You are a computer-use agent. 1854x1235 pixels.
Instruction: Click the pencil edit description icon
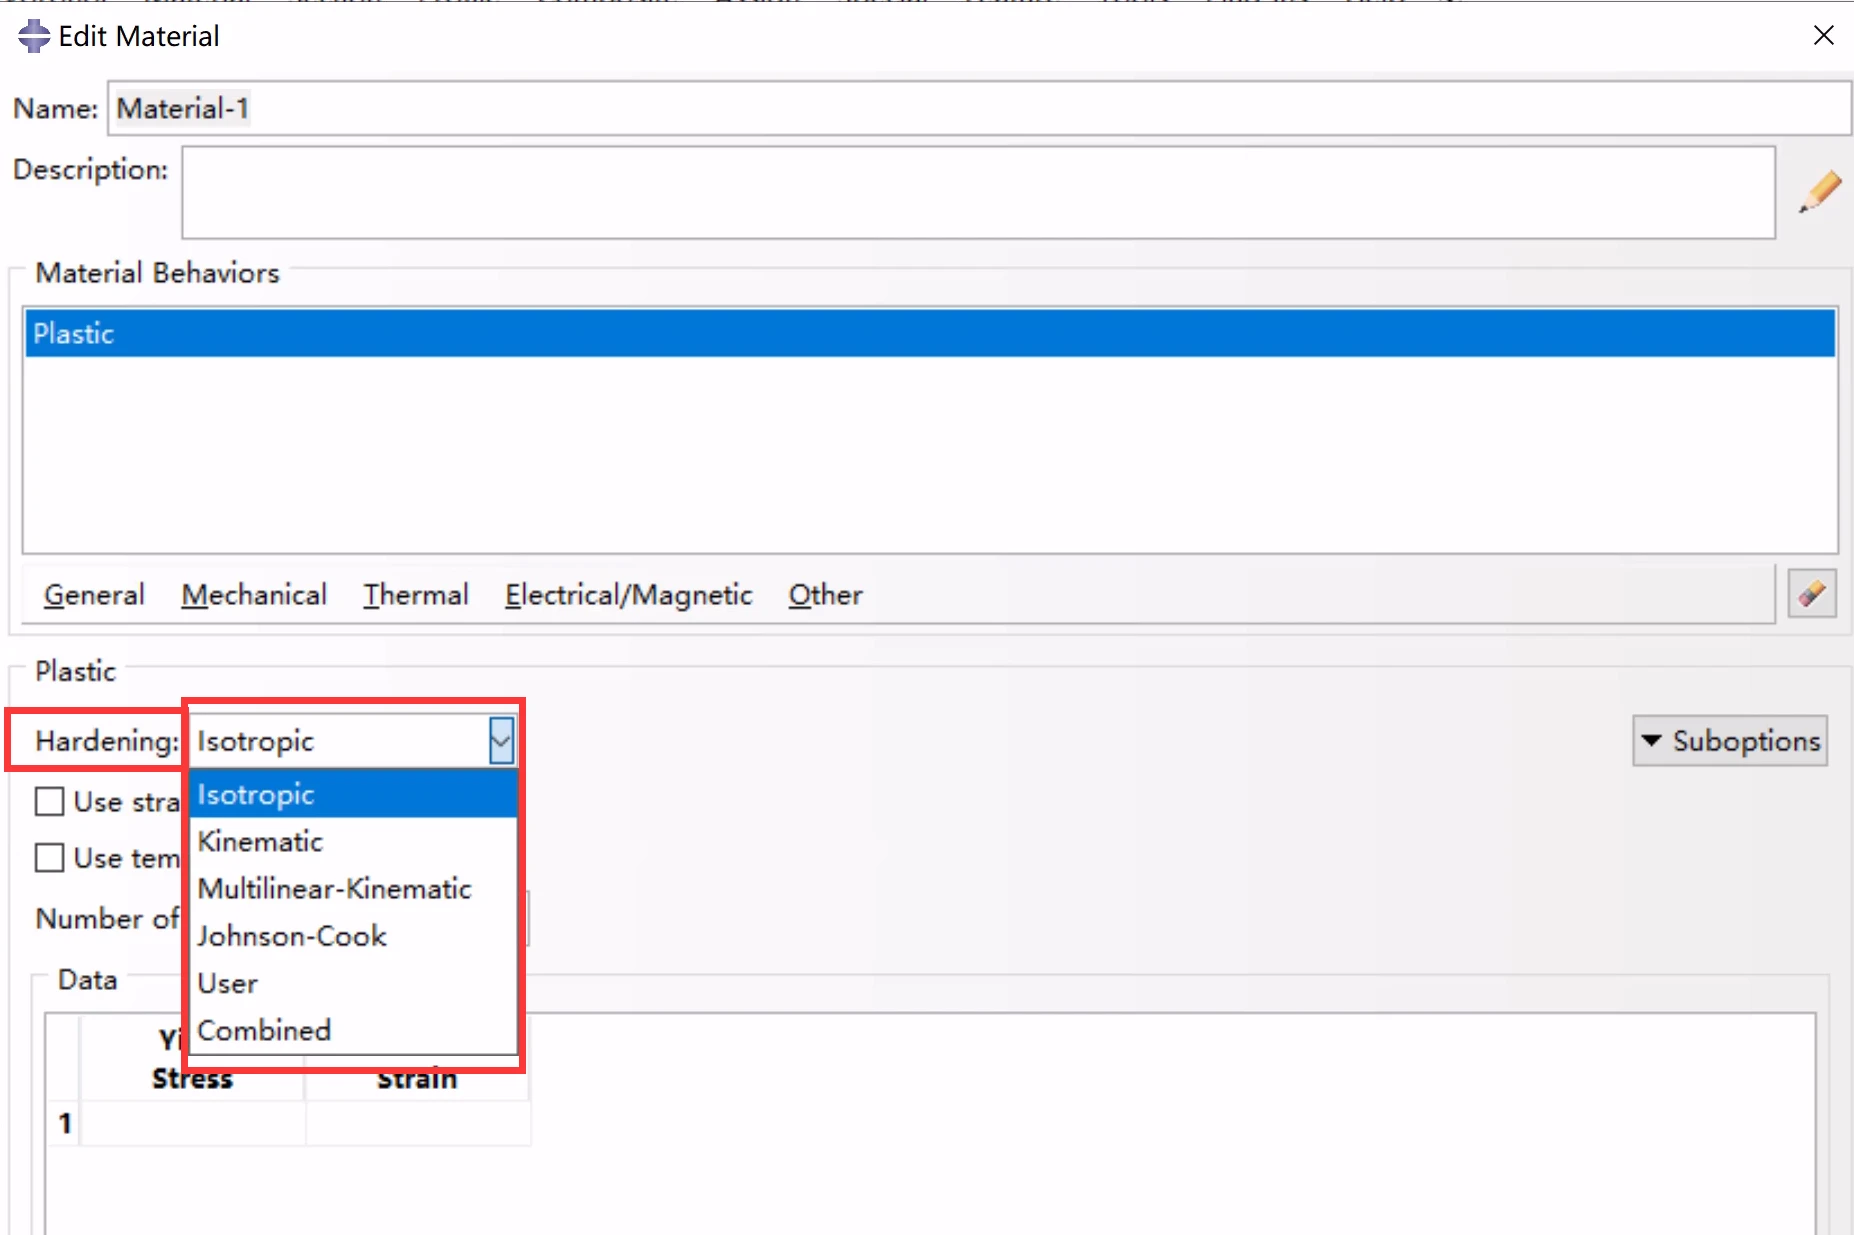click(x=1820, y=191)
